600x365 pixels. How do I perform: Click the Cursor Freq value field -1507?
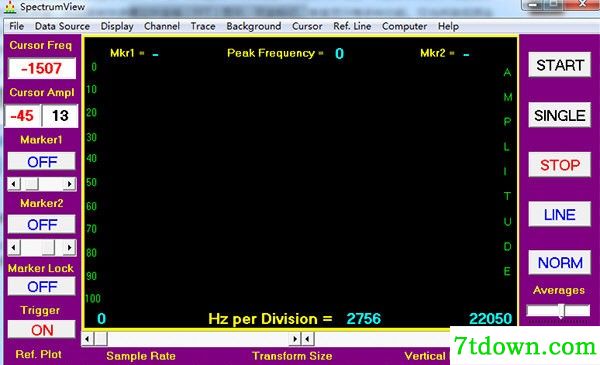42,68
